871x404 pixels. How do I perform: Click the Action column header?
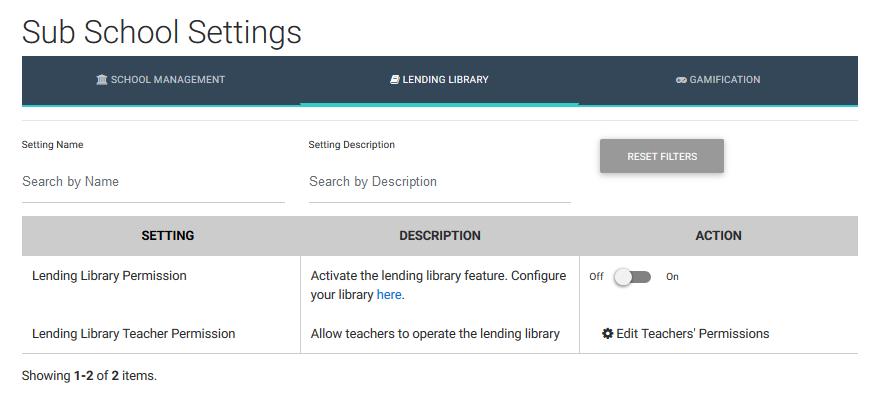pyautogui.click(x=718, y=236)
